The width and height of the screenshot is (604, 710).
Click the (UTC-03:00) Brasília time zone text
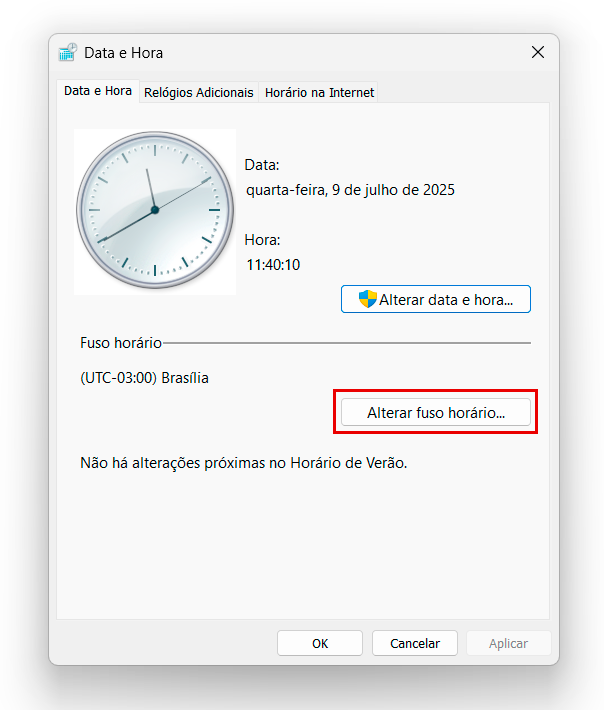point(145,378)
